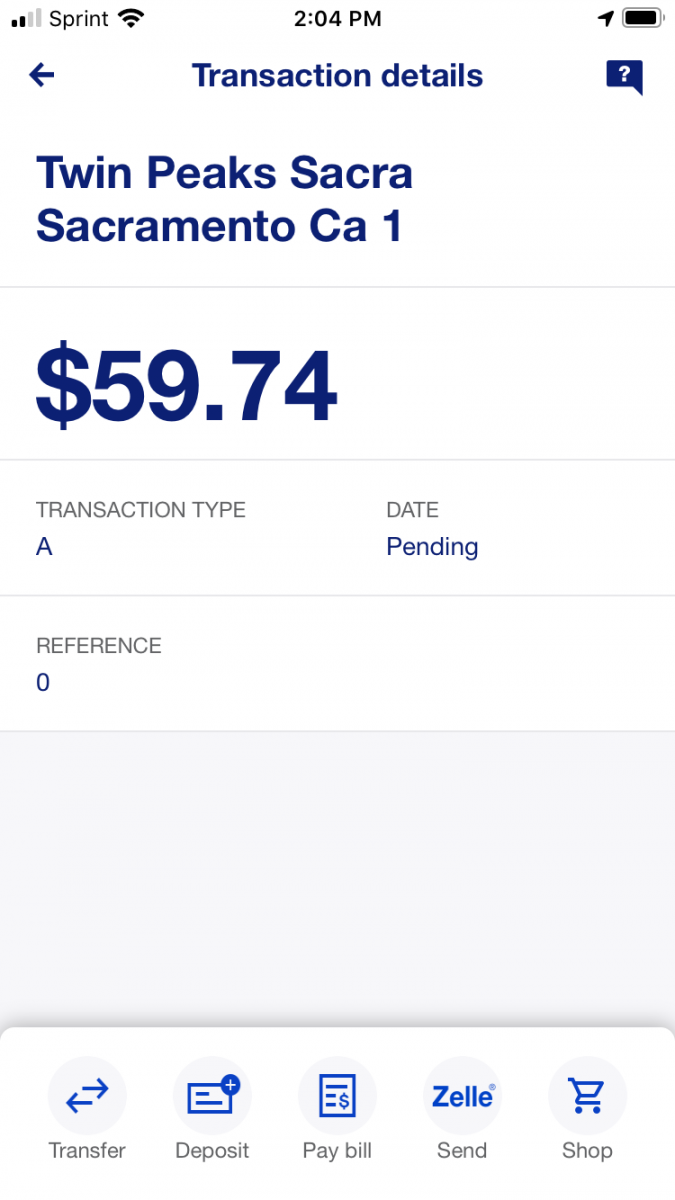This screenshot has width=675, height=1200.
Task: Tap the Transaction Type value A
Action: [x=44, y=547]
